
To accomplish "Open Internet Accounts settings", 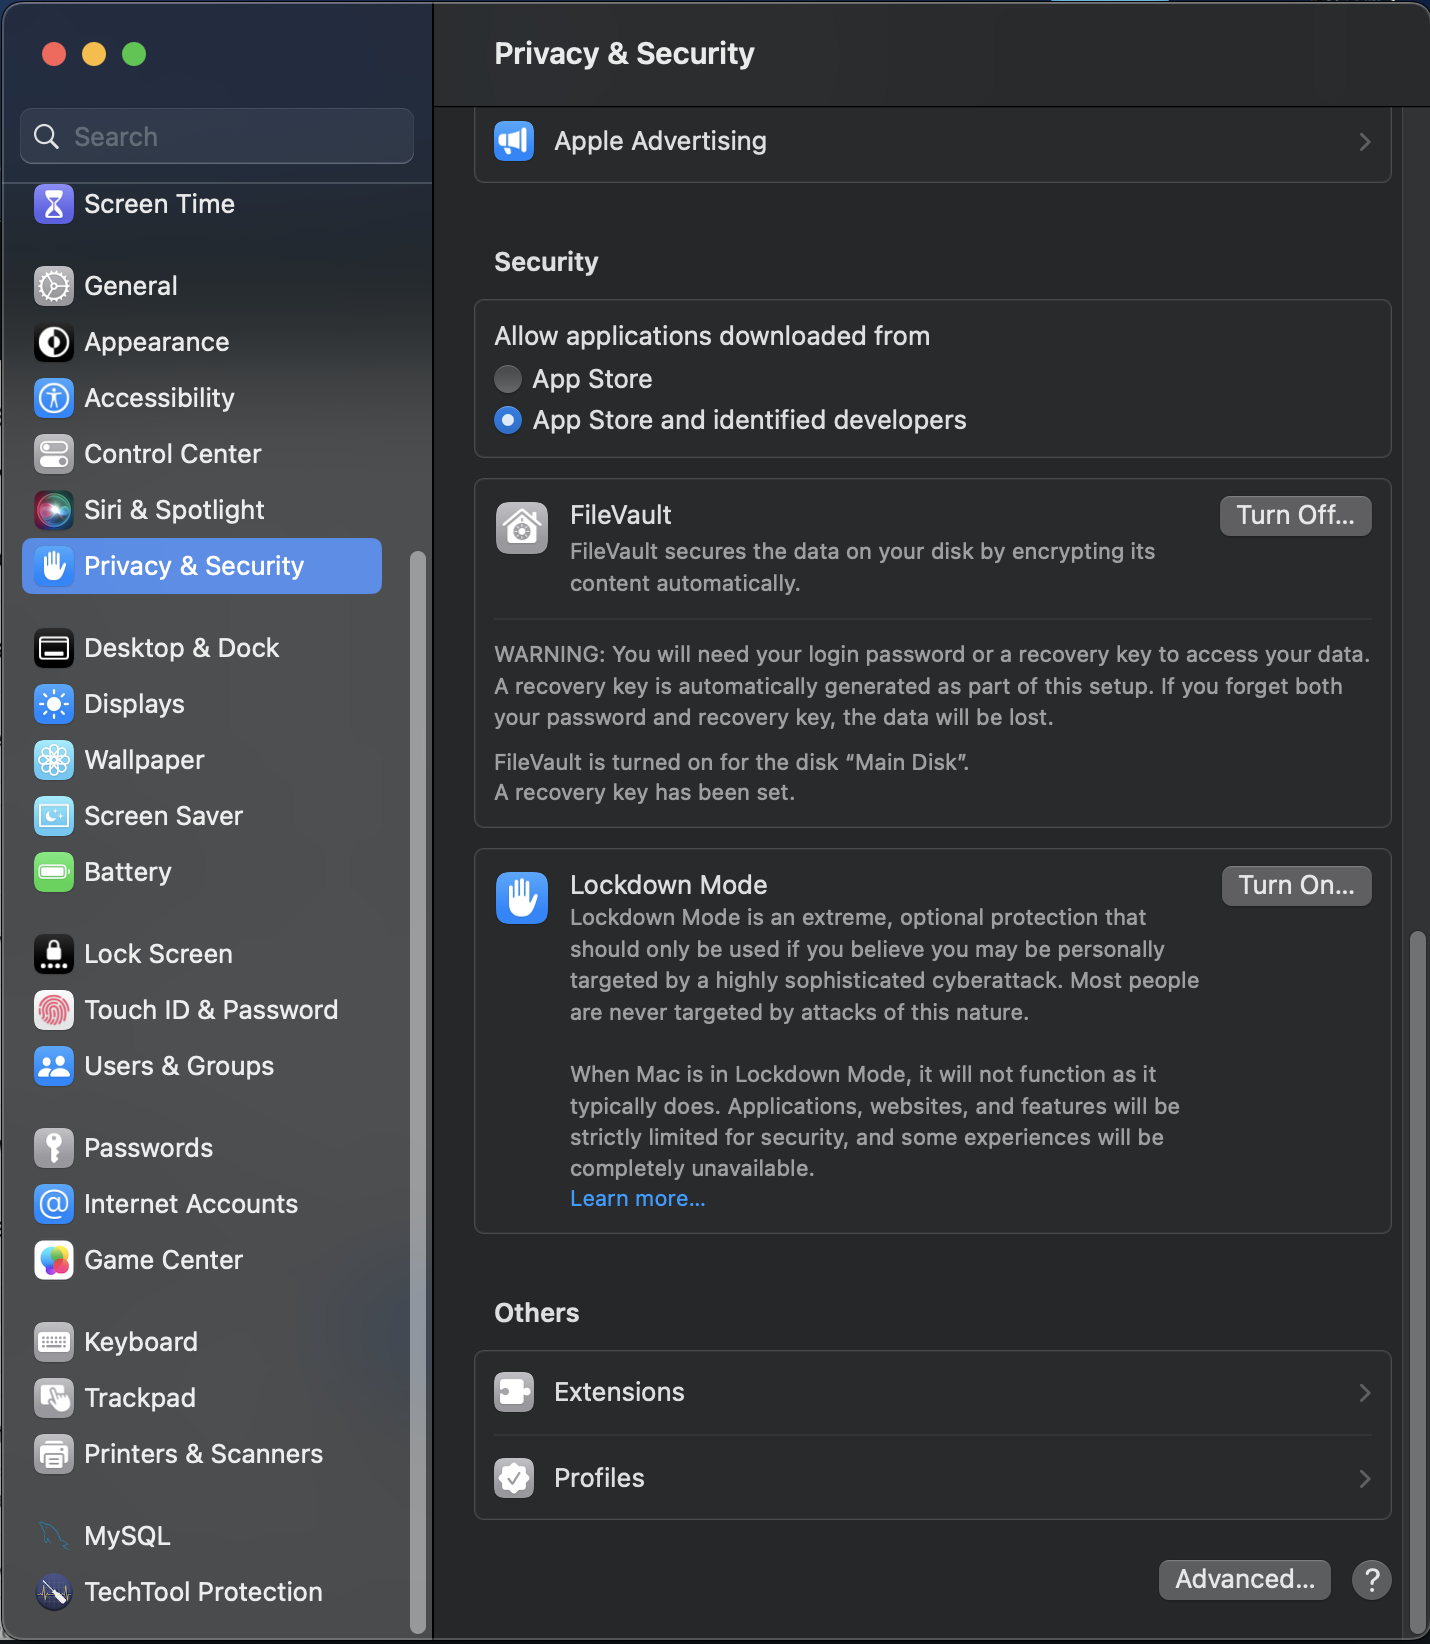I will 202,1204.
